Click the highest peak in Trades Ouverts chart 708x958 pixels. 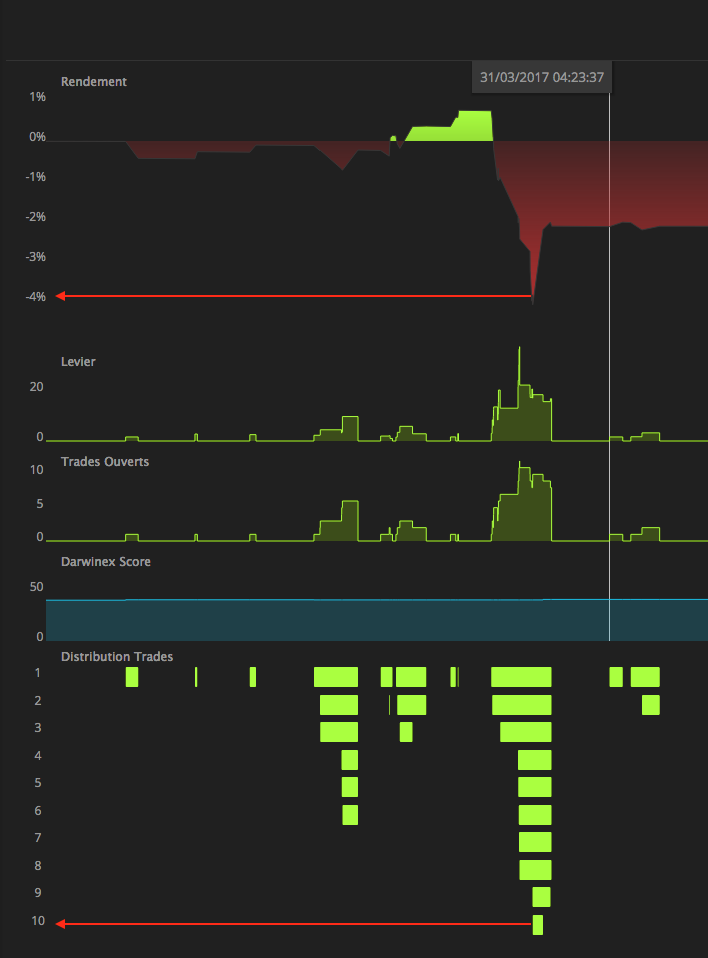519,466
